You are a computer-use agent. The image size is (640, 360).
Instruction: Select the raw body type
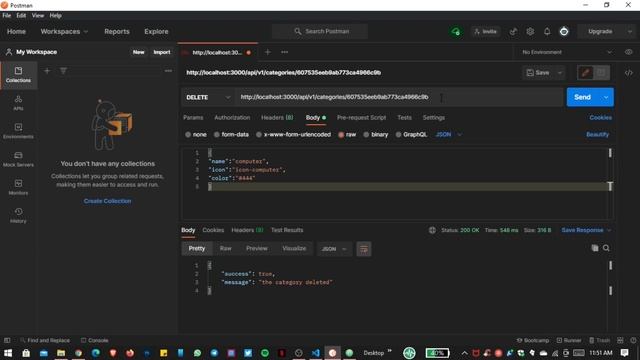click(347, 135)
